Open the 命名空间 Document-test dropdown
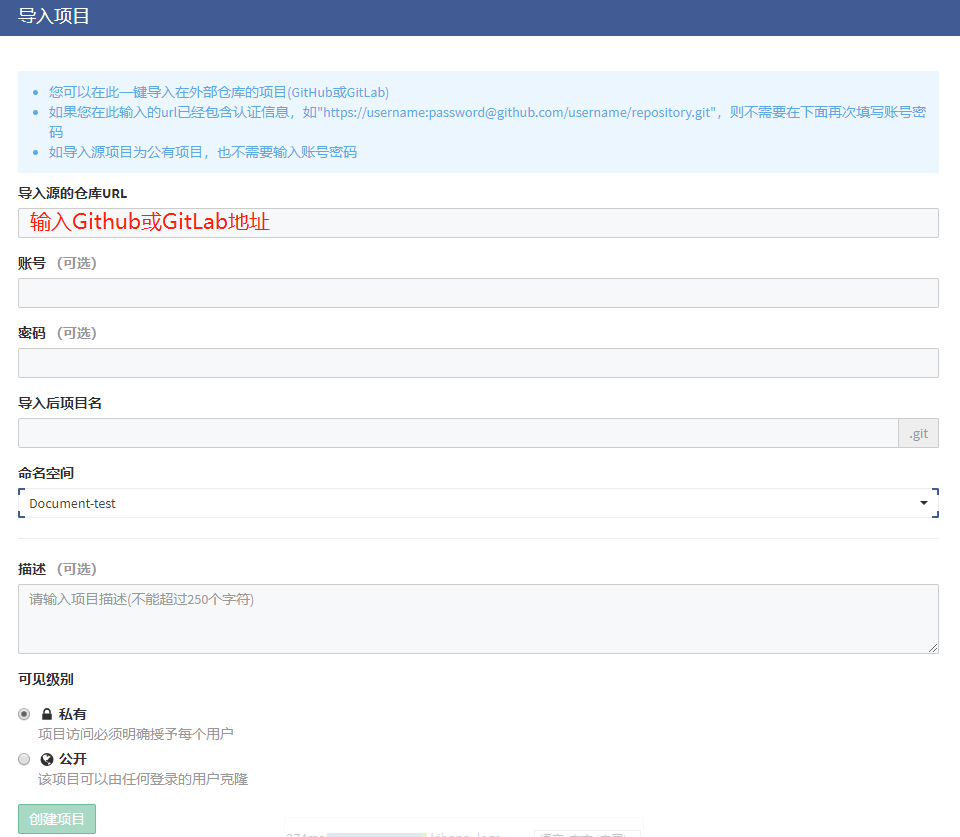The width and height of the screenshot is (960, 837). (x=470, y=503)
